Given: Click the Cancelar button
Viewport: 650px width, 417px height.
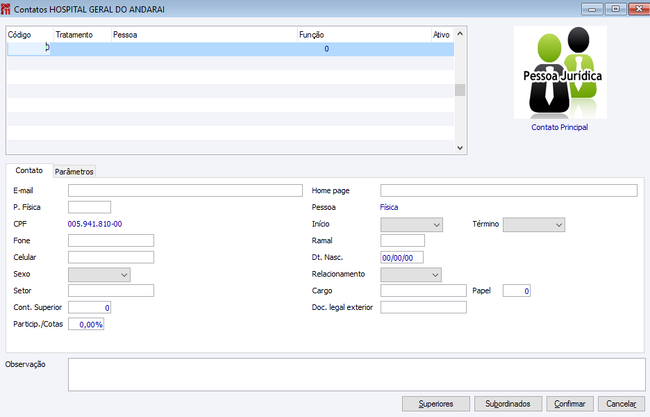Looking at the screenshot, I should coord(621,404).
